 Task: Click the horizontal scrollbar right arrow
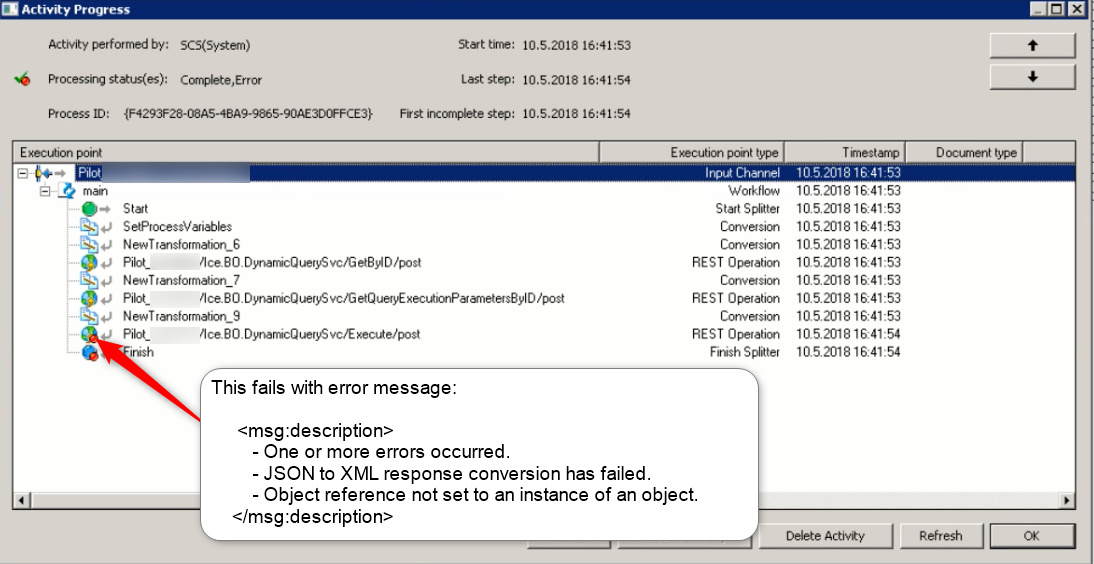1067,500
